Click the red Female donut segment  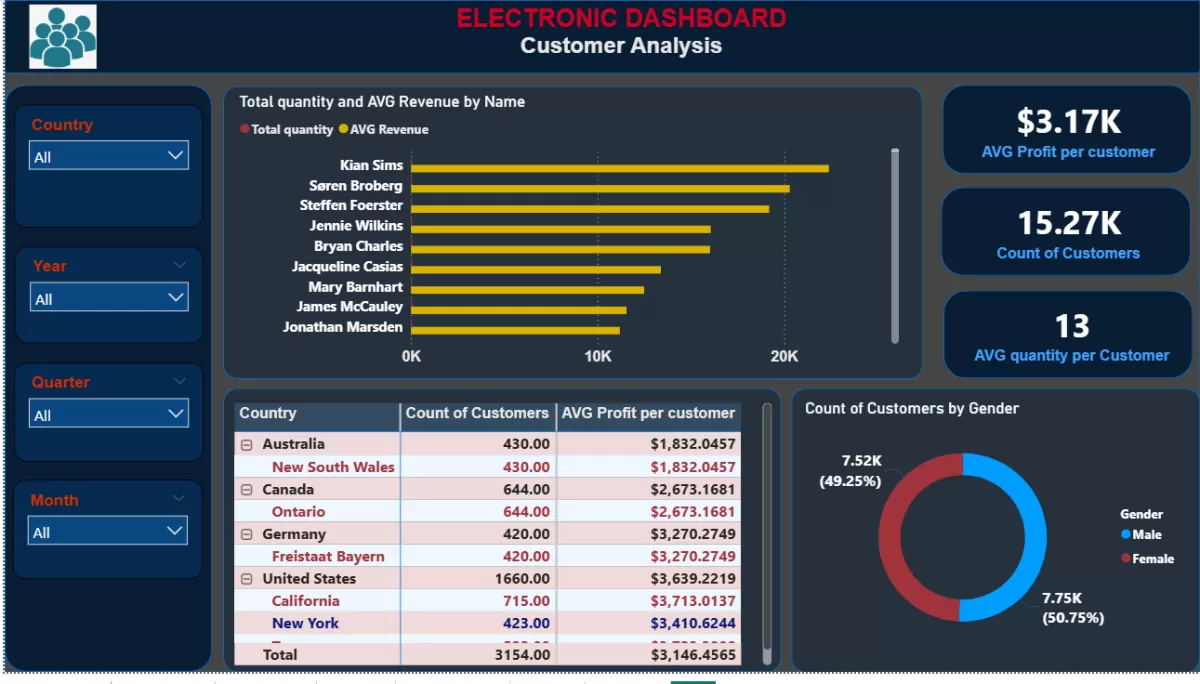click(891, 535)
